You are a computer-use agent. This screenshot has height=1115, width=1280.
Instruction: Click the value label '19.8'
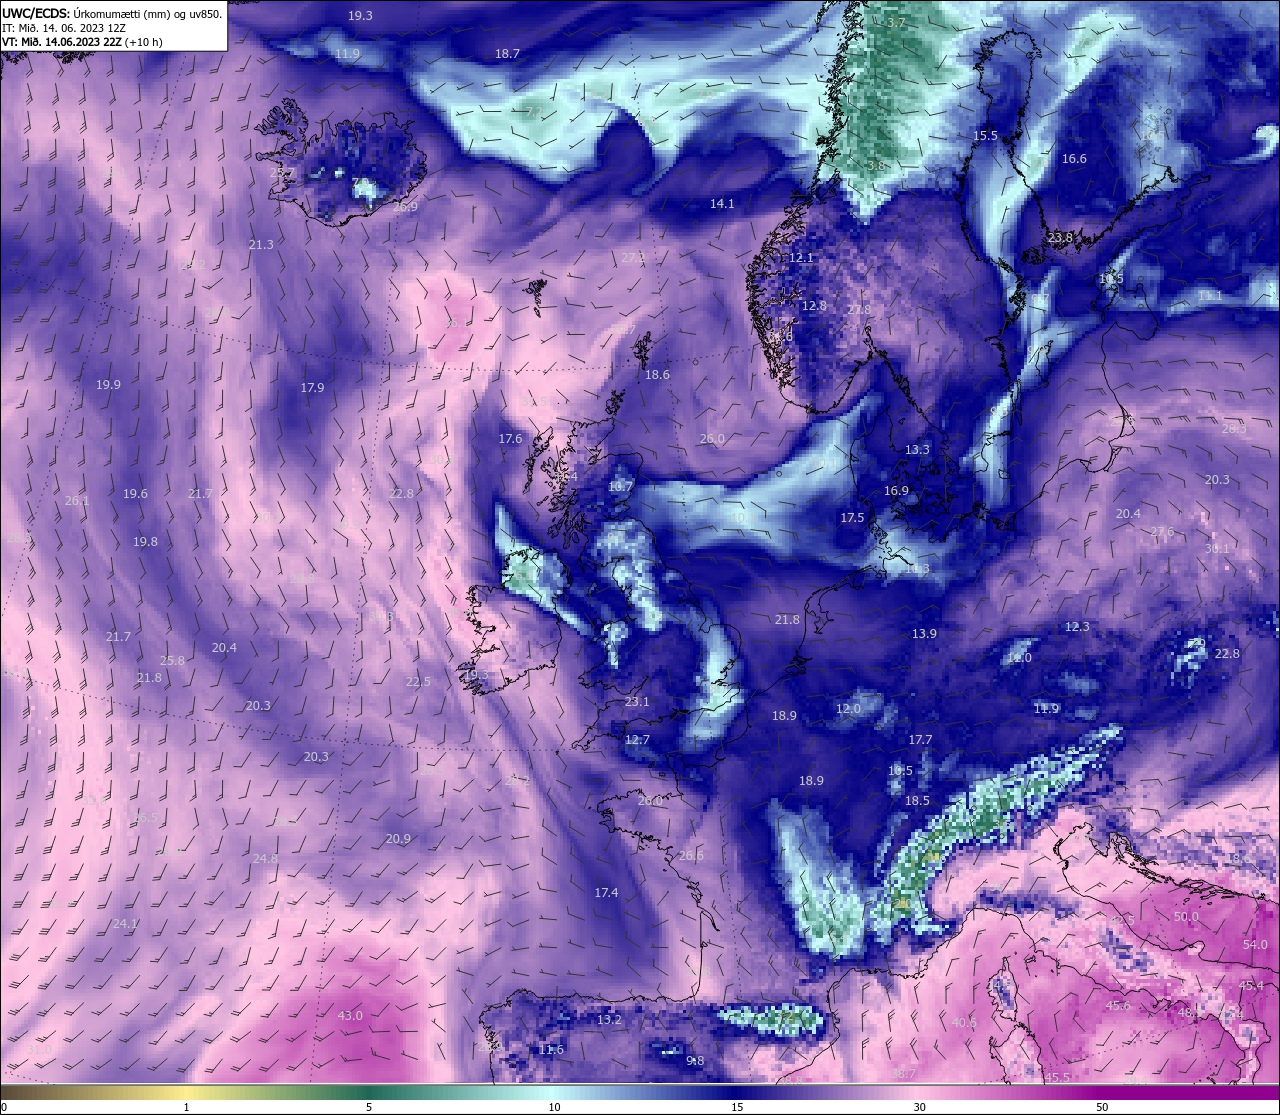click(145, 542)
